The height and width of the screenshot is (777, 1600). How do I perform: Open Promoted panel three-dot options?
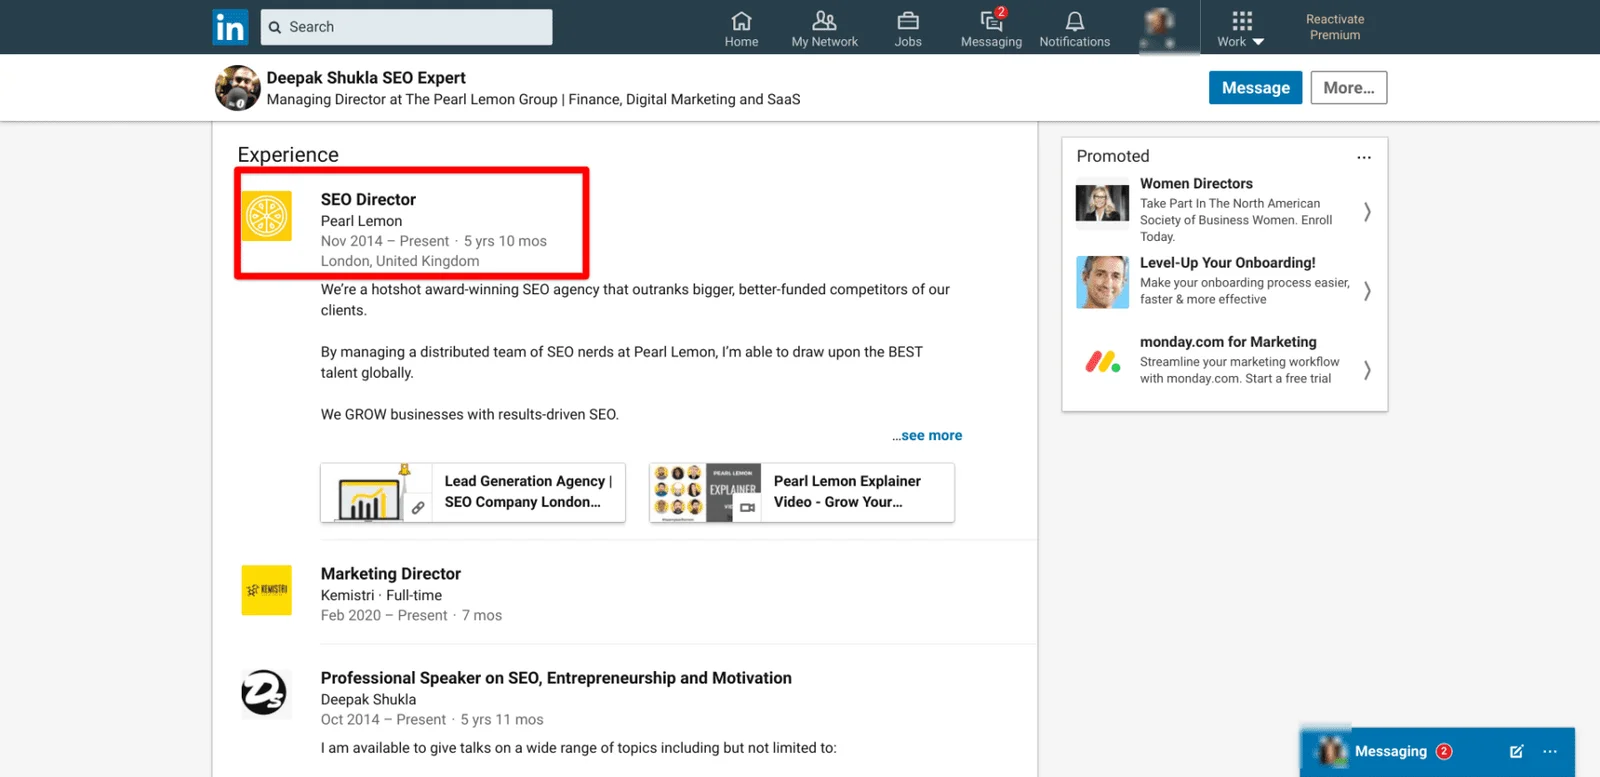point(1364,157)
